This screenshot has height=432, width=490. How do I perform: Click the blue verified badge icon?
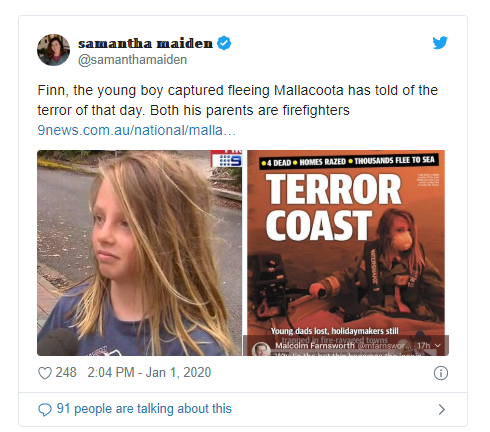pos(224,43)
